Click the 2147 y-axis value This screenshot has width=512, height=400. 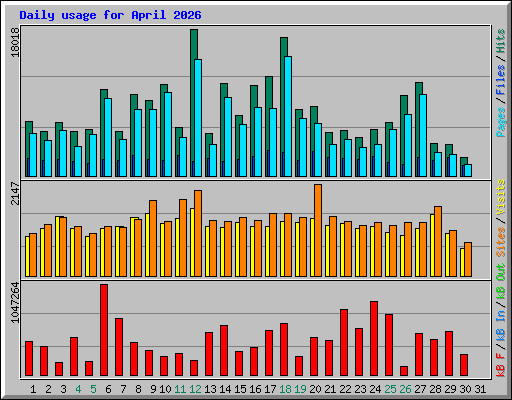15,193
